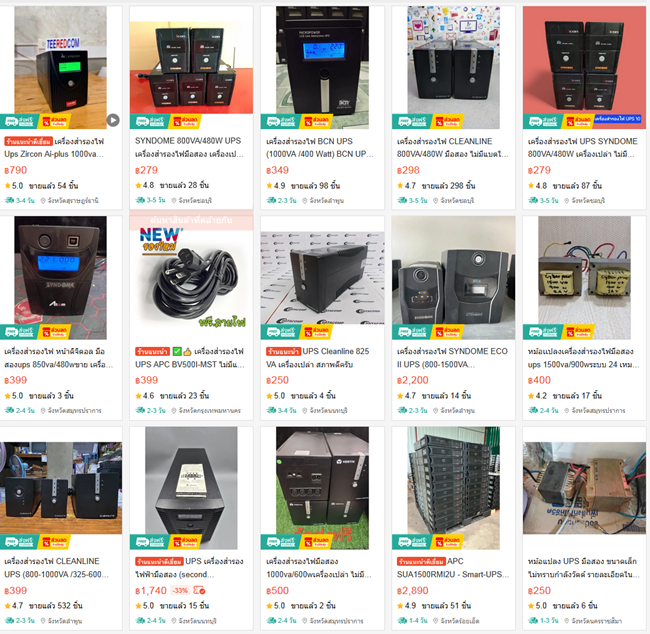Click star rating icon on APC SUA1500RMI2U listing
This screenshot has height=634, width=650.
tap(400, 606)
